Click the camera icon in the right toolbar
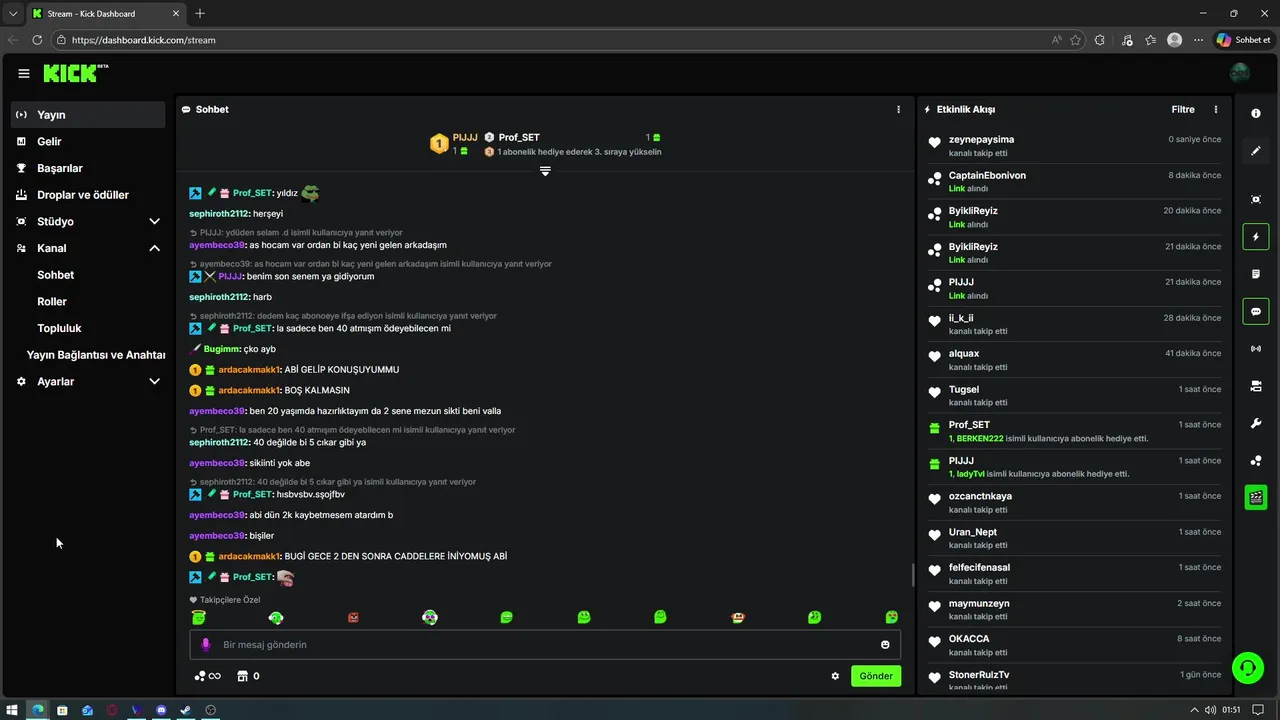1280x720 pixels. [1256, 386]
